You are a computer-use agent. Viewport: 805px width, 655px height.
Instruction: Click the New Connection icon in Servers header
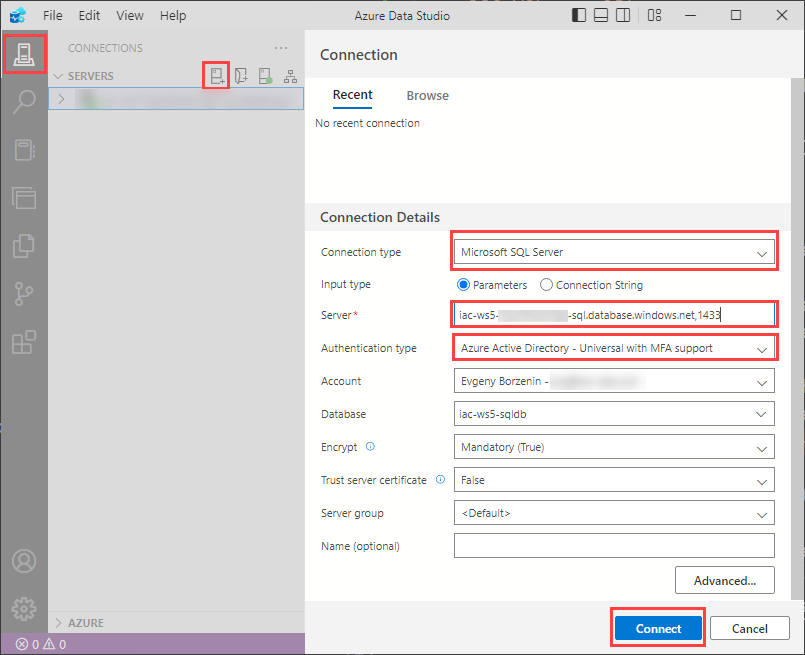(217, 76)
